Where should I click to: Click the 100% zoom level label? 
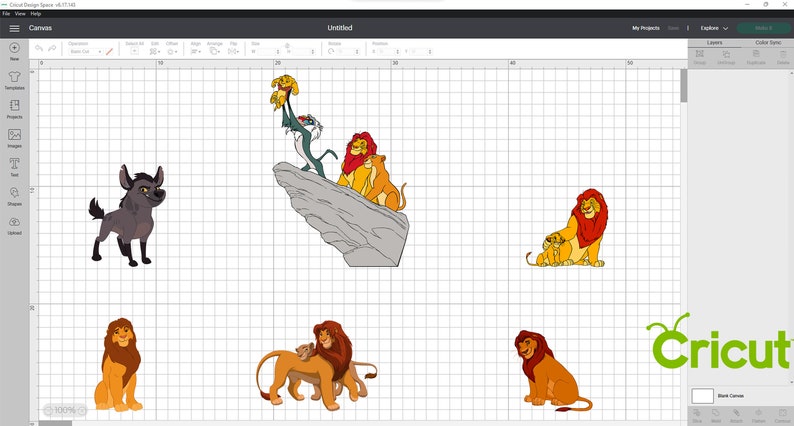[65, 410]
